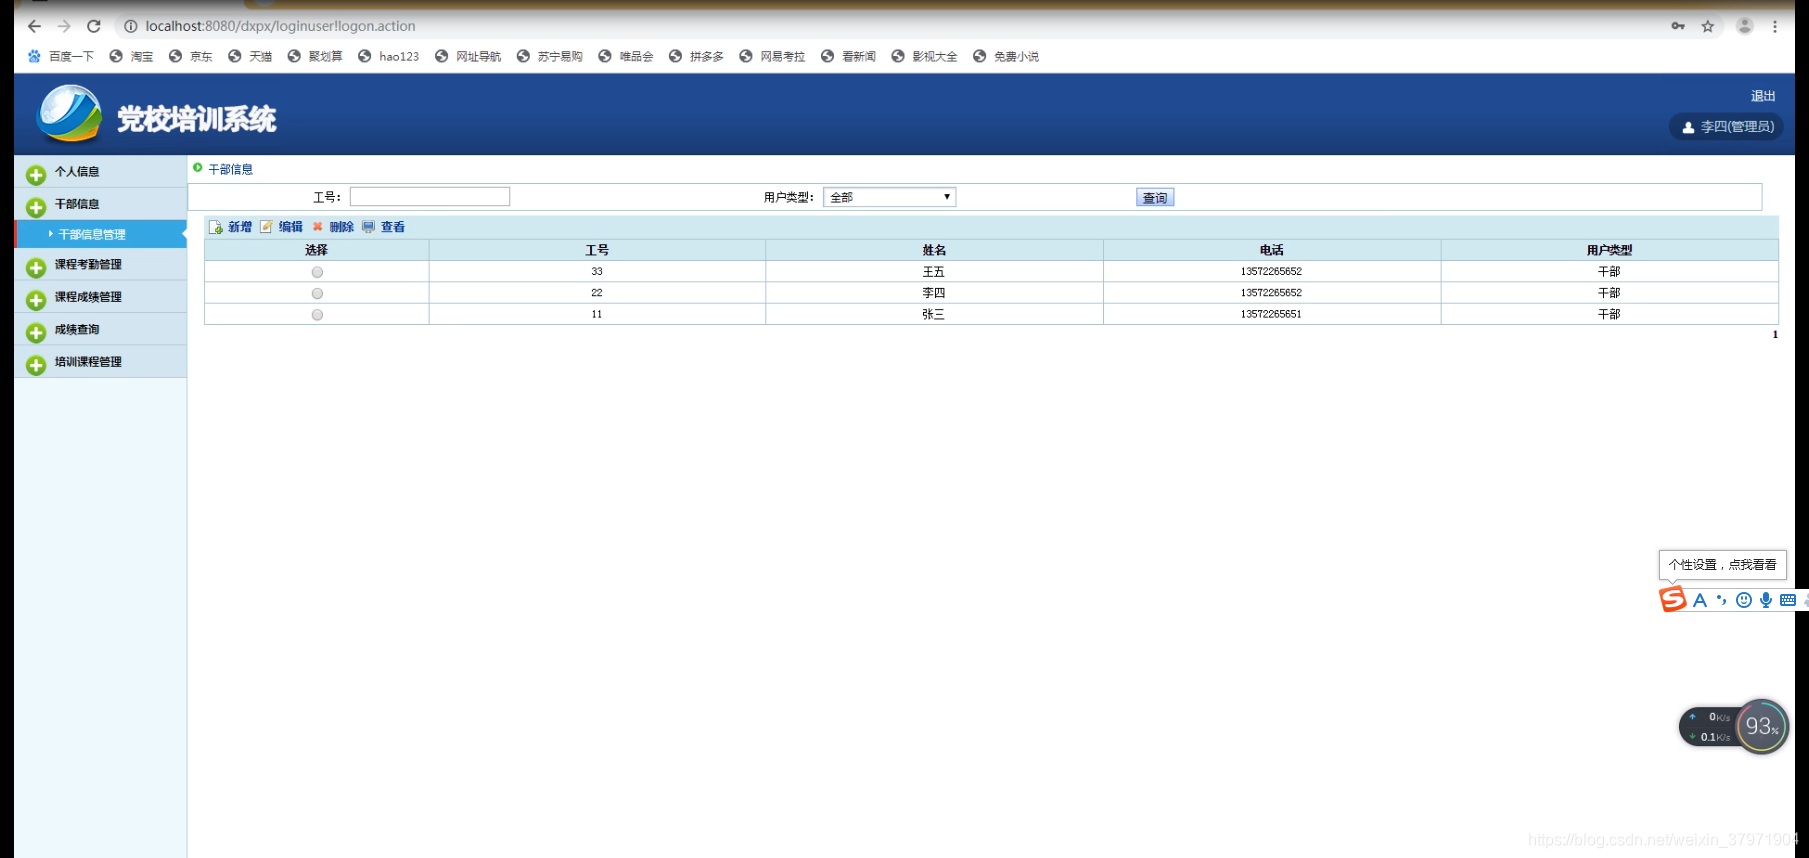Viewport: 1809px width, 858px height.
Task: Click the 编辑 edit pencil icon
Action: 266,227
